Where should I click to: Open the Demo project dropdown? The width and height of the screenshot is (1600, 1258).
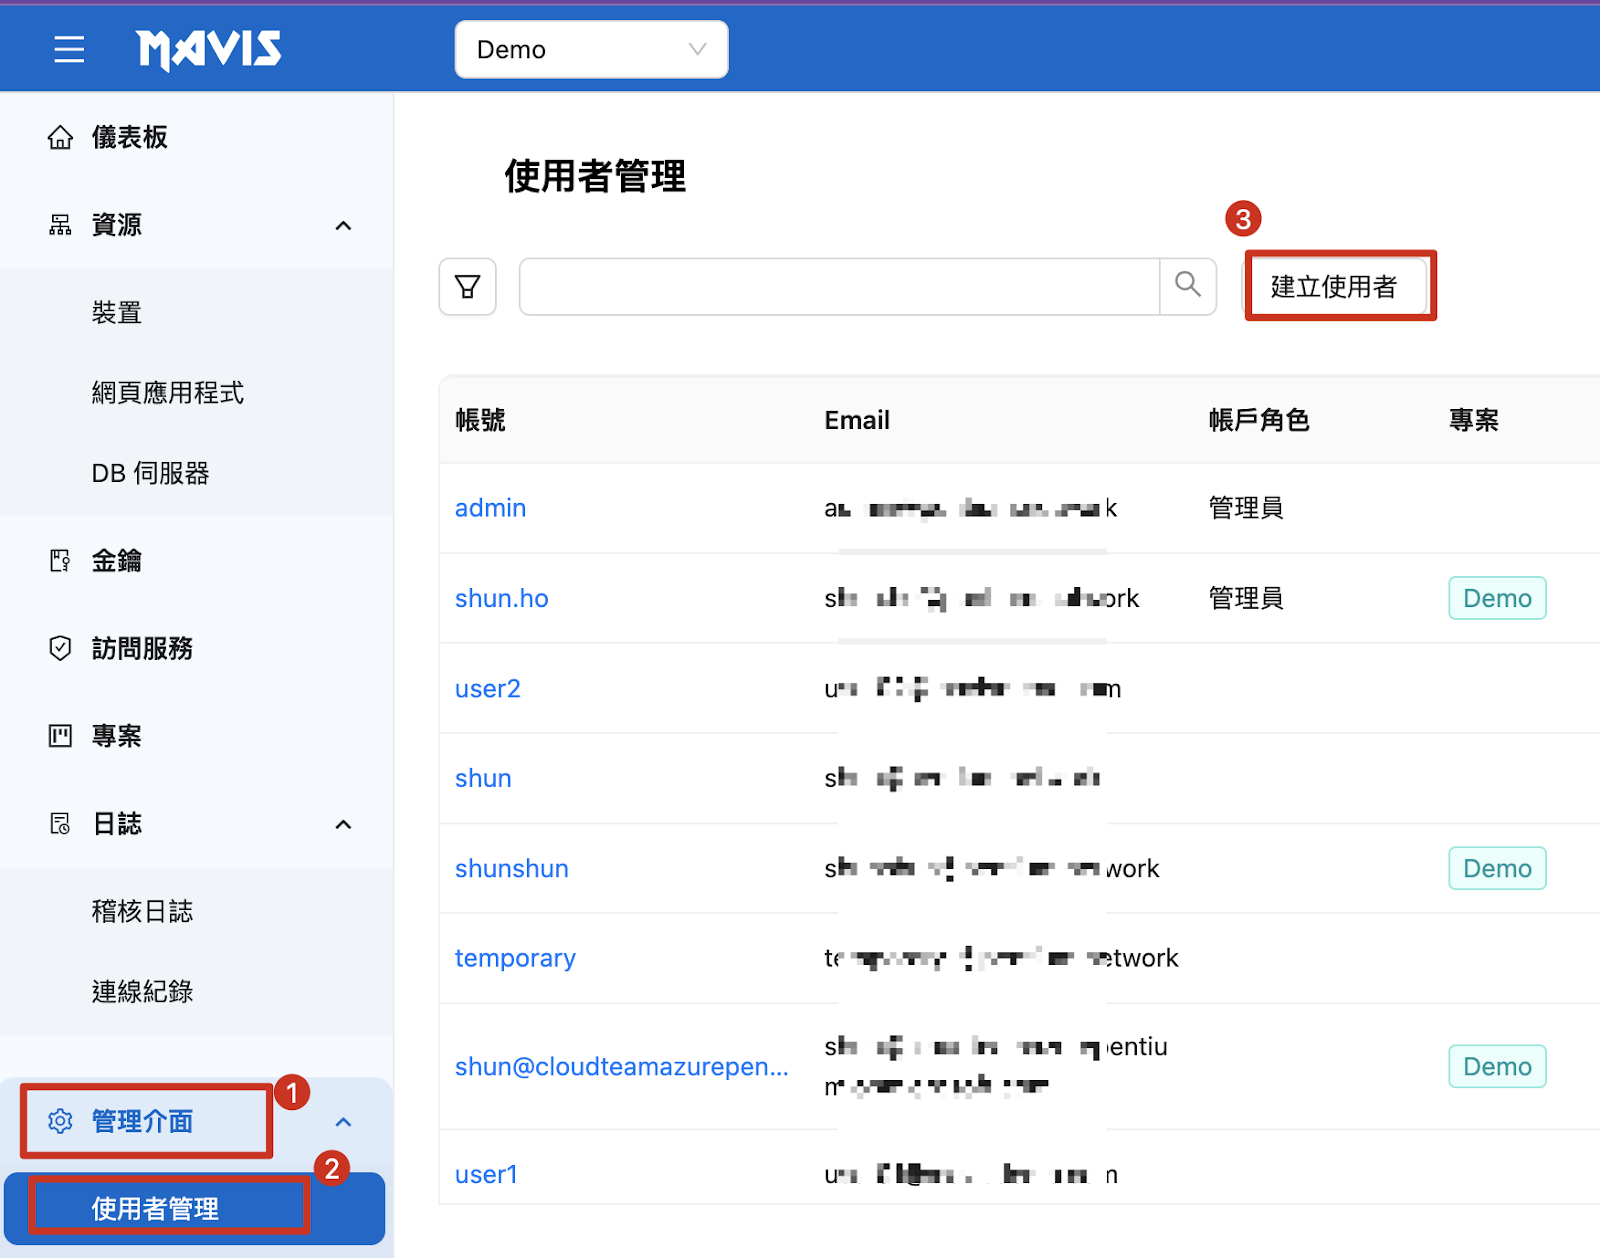pyautogui.click(x=591, y=49)
